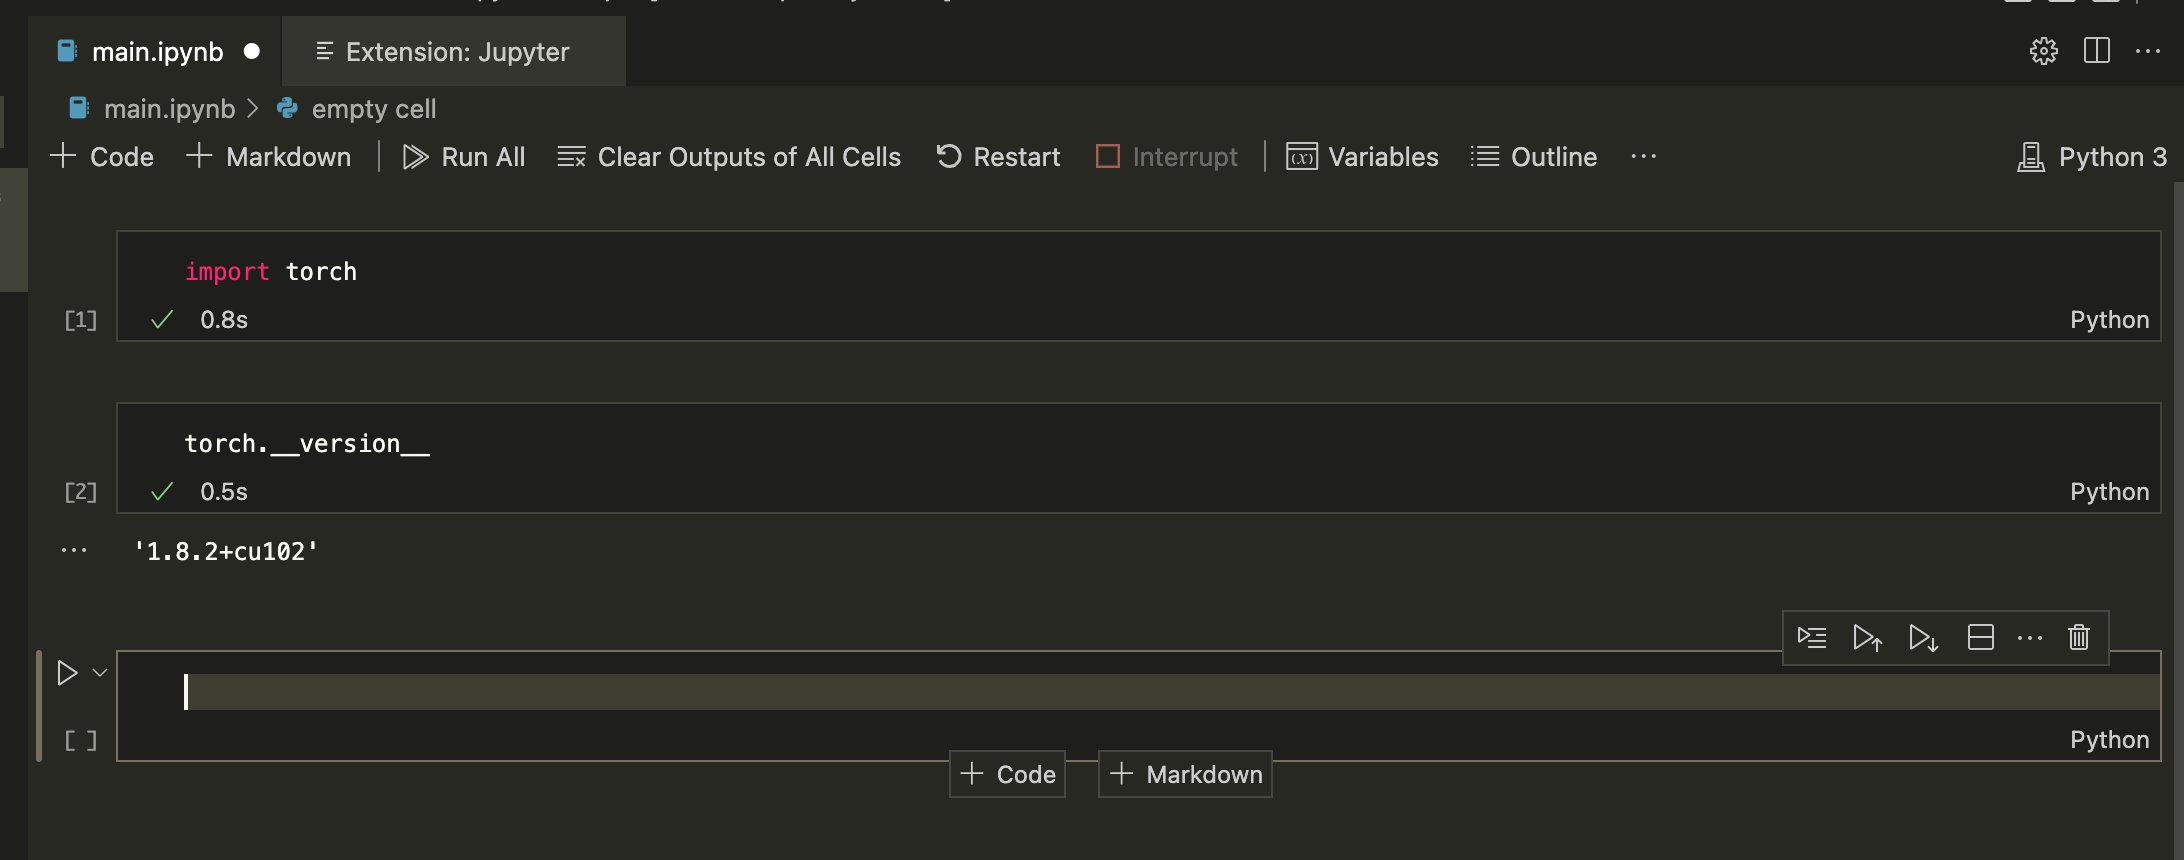Clear Outputs of All Cells
The height and width of the screenshot is (860, 2184).
point(729,157)
